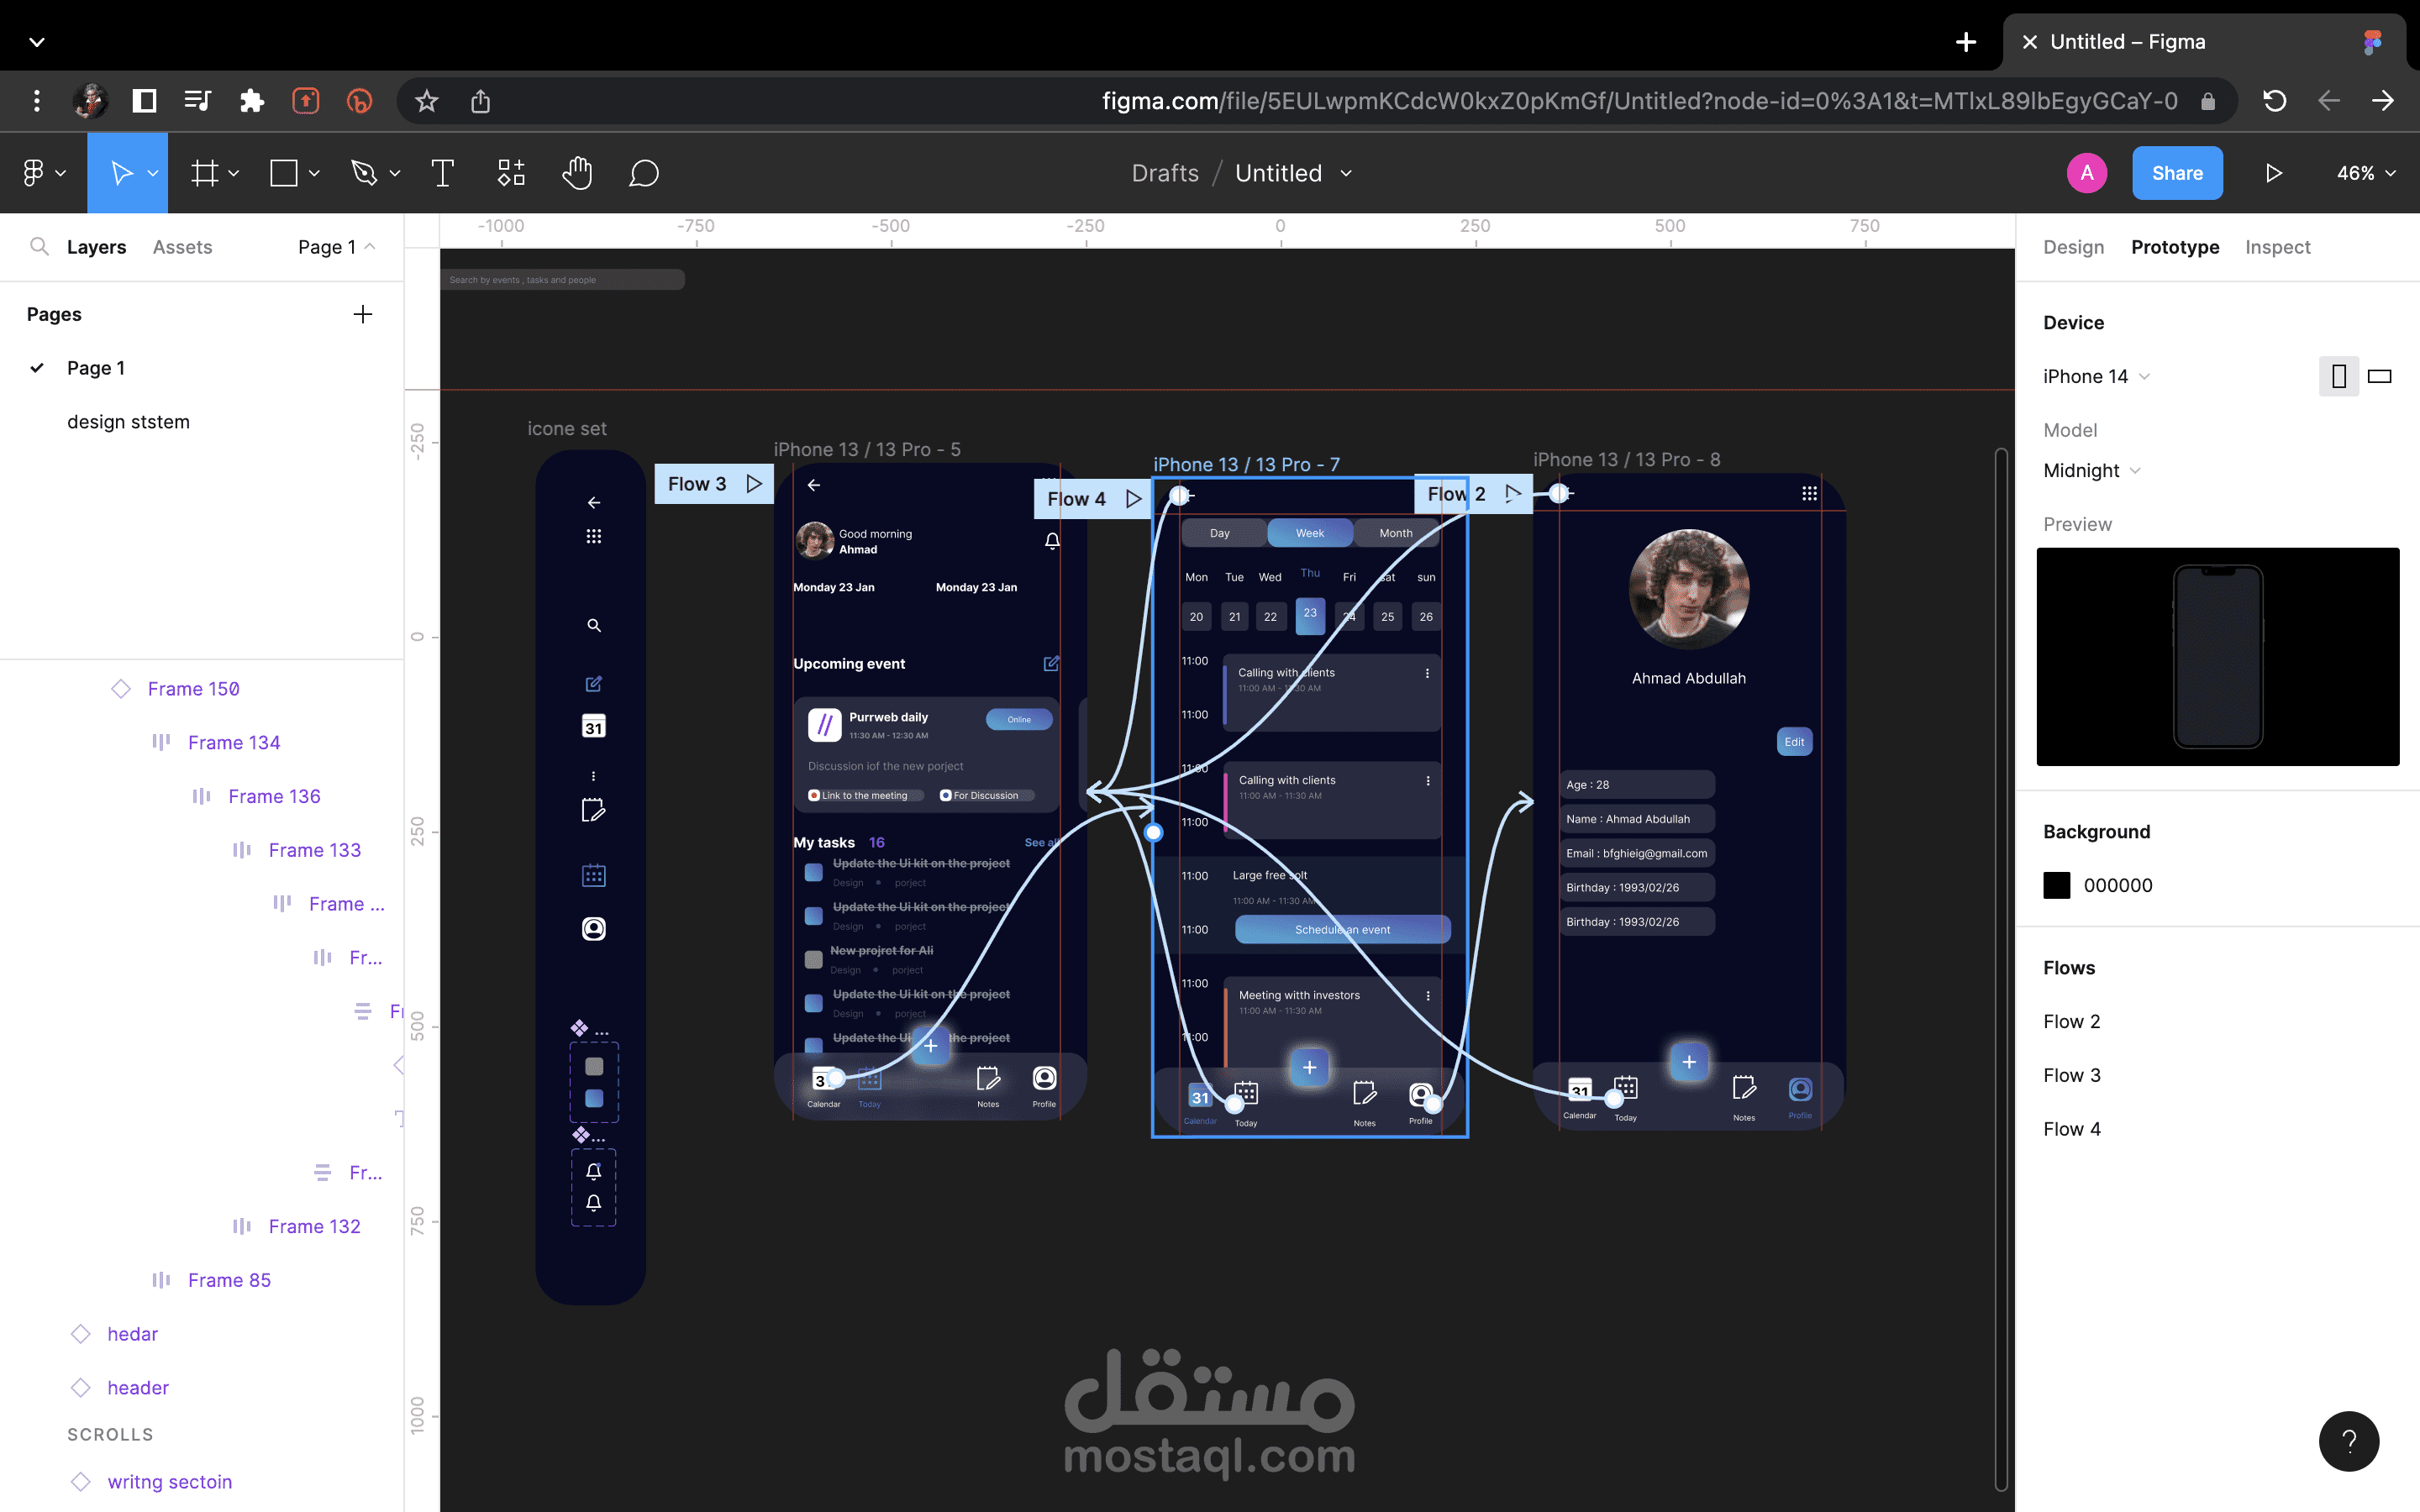Select the checked Page 1 entry
The image size is (2420, 1512).
tap(96, 368)
